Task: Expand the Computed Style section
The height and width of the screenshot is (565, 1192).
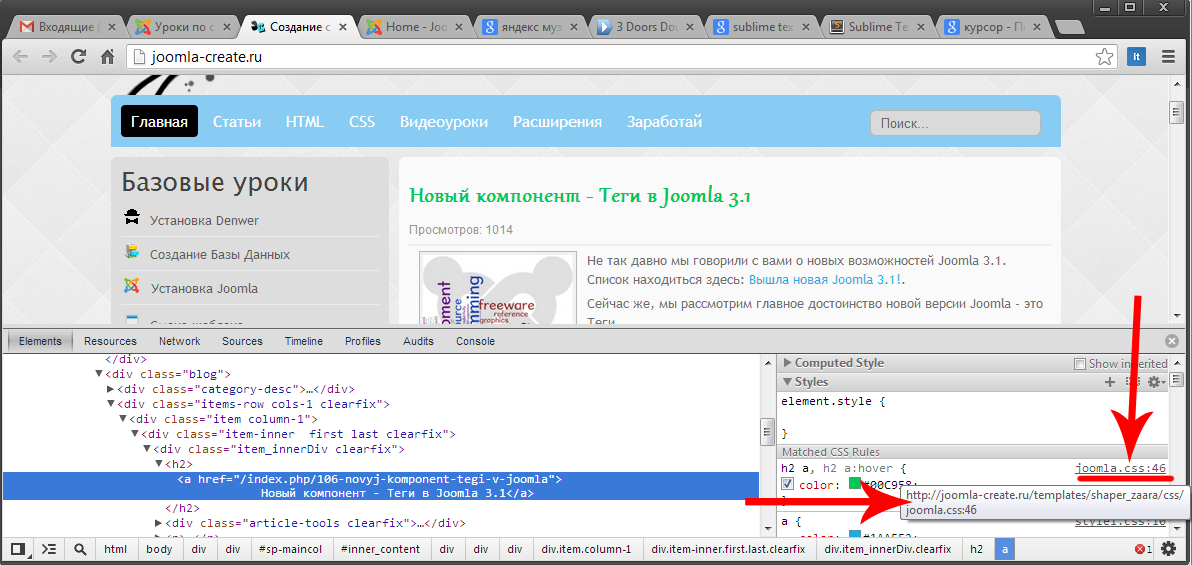Action: 788,363
